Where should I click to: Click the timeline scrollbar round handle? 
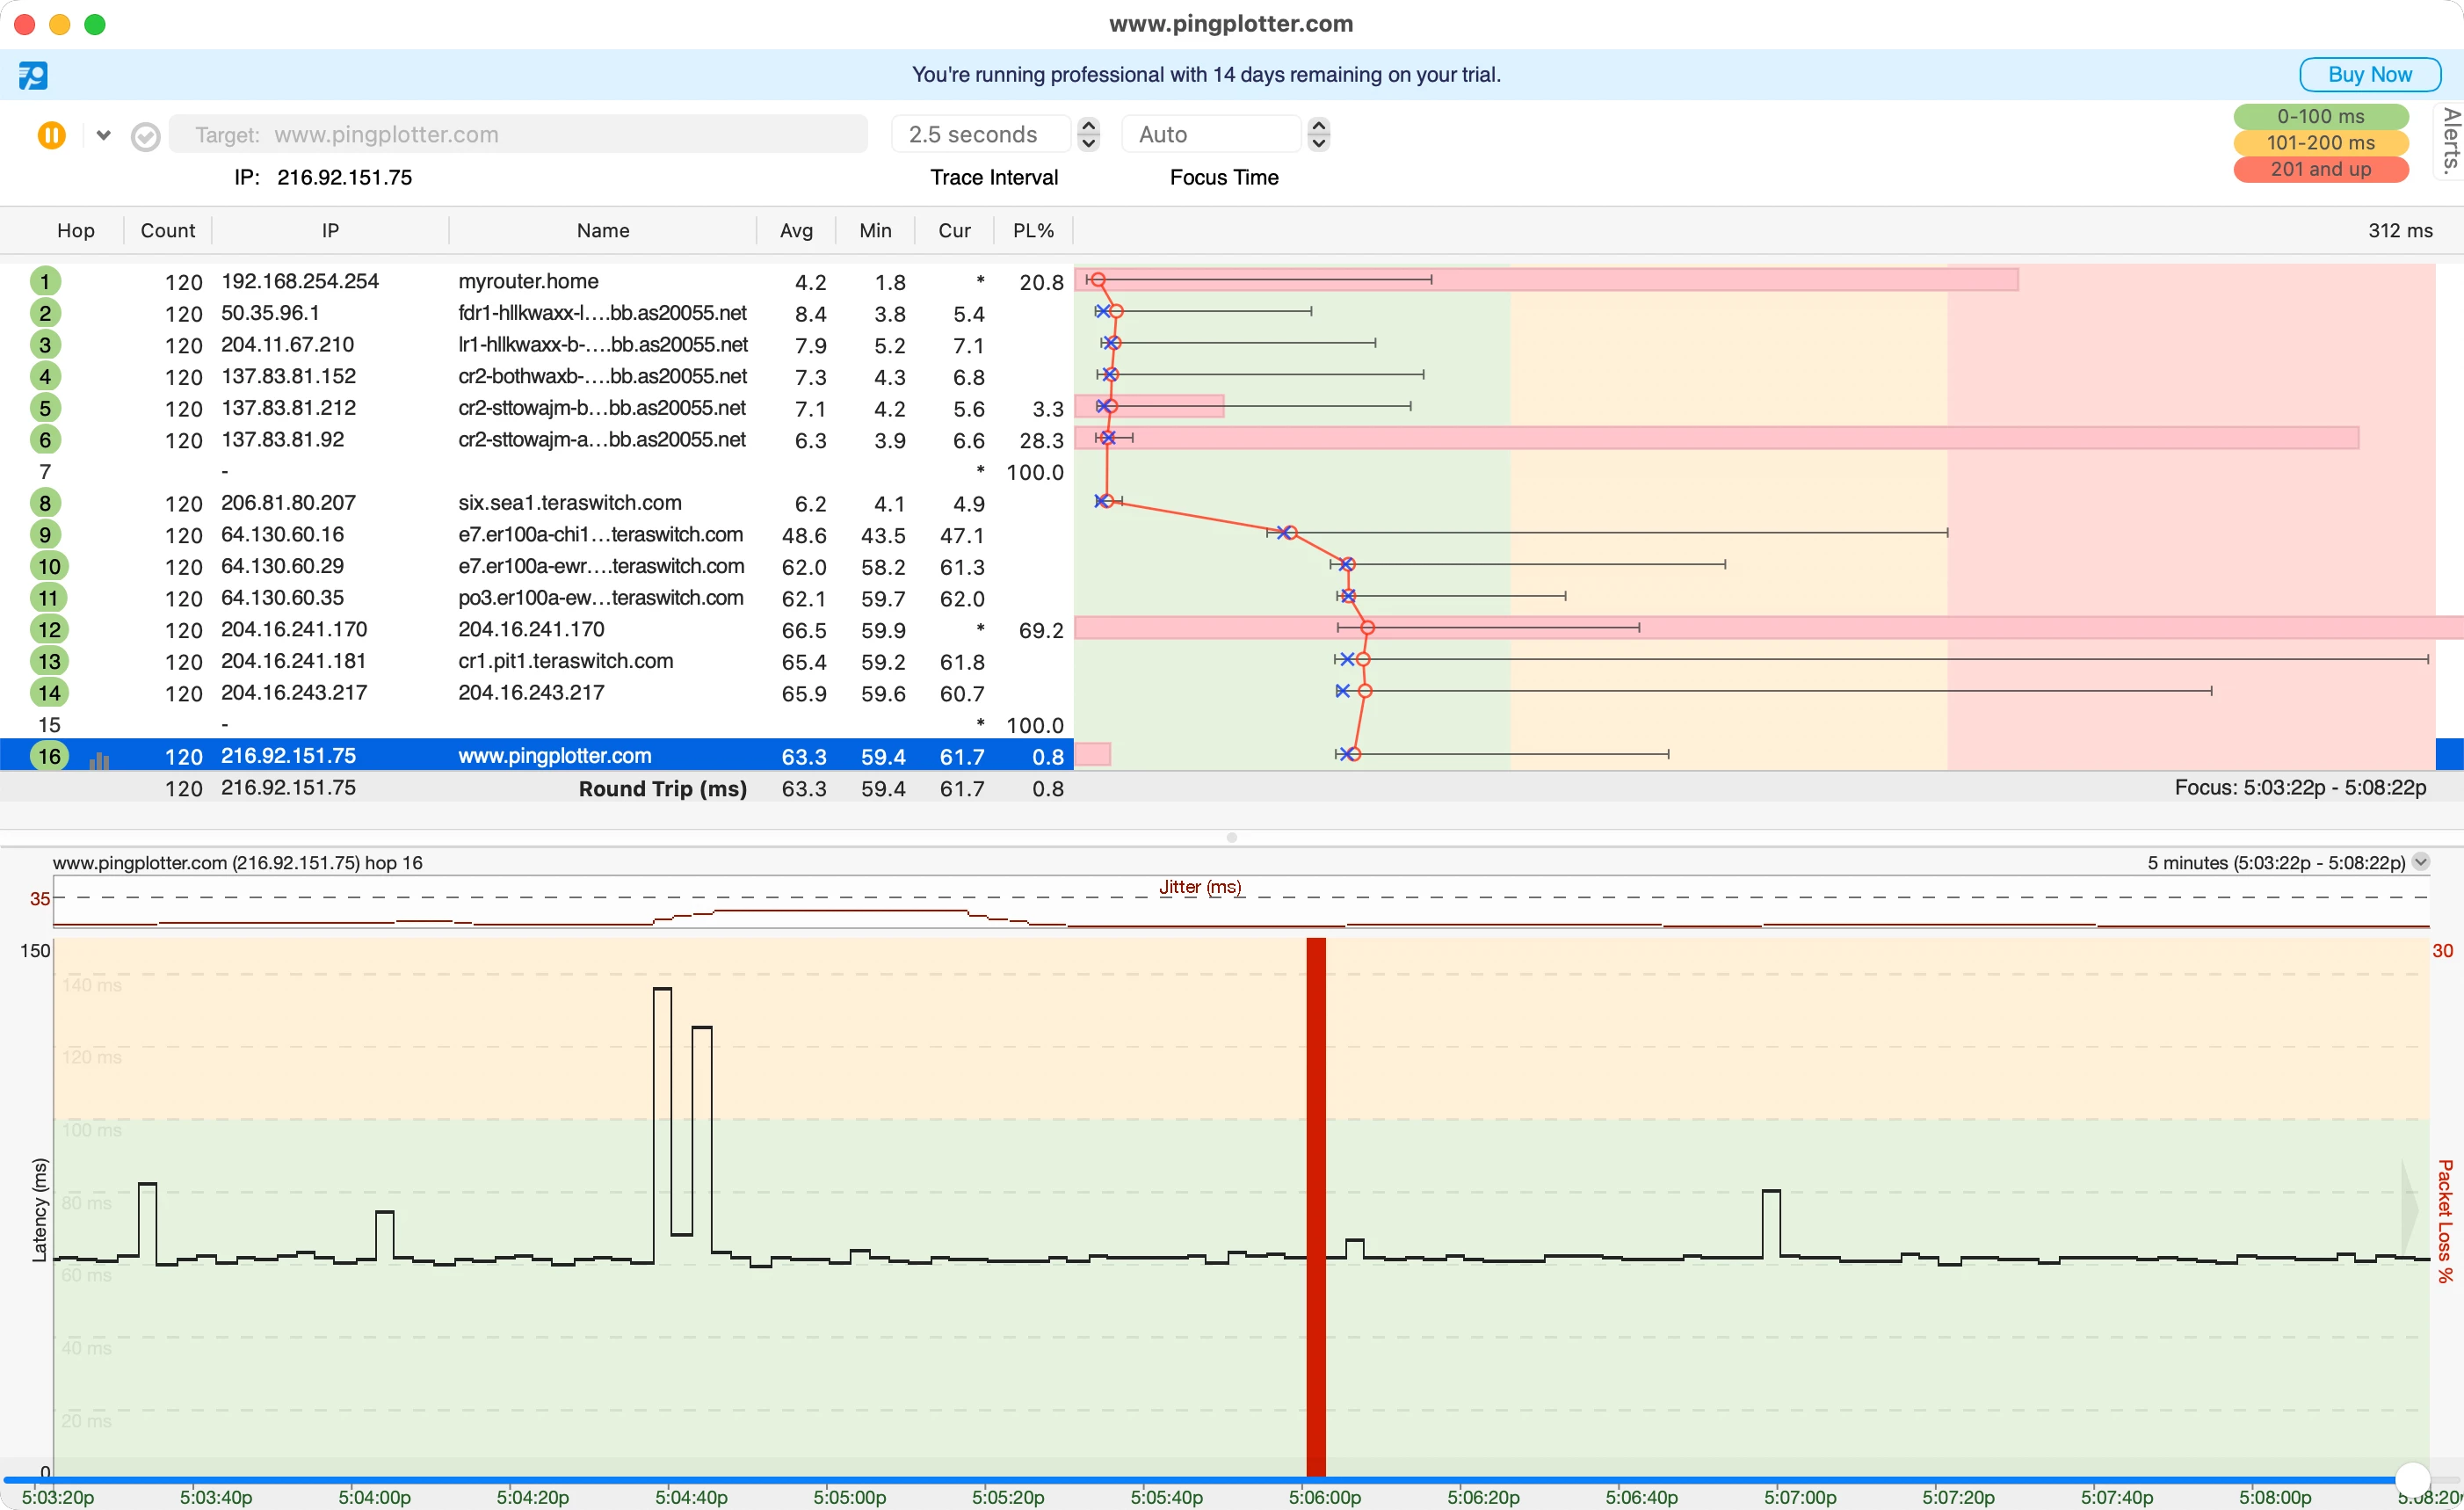pos(2413,1479)
